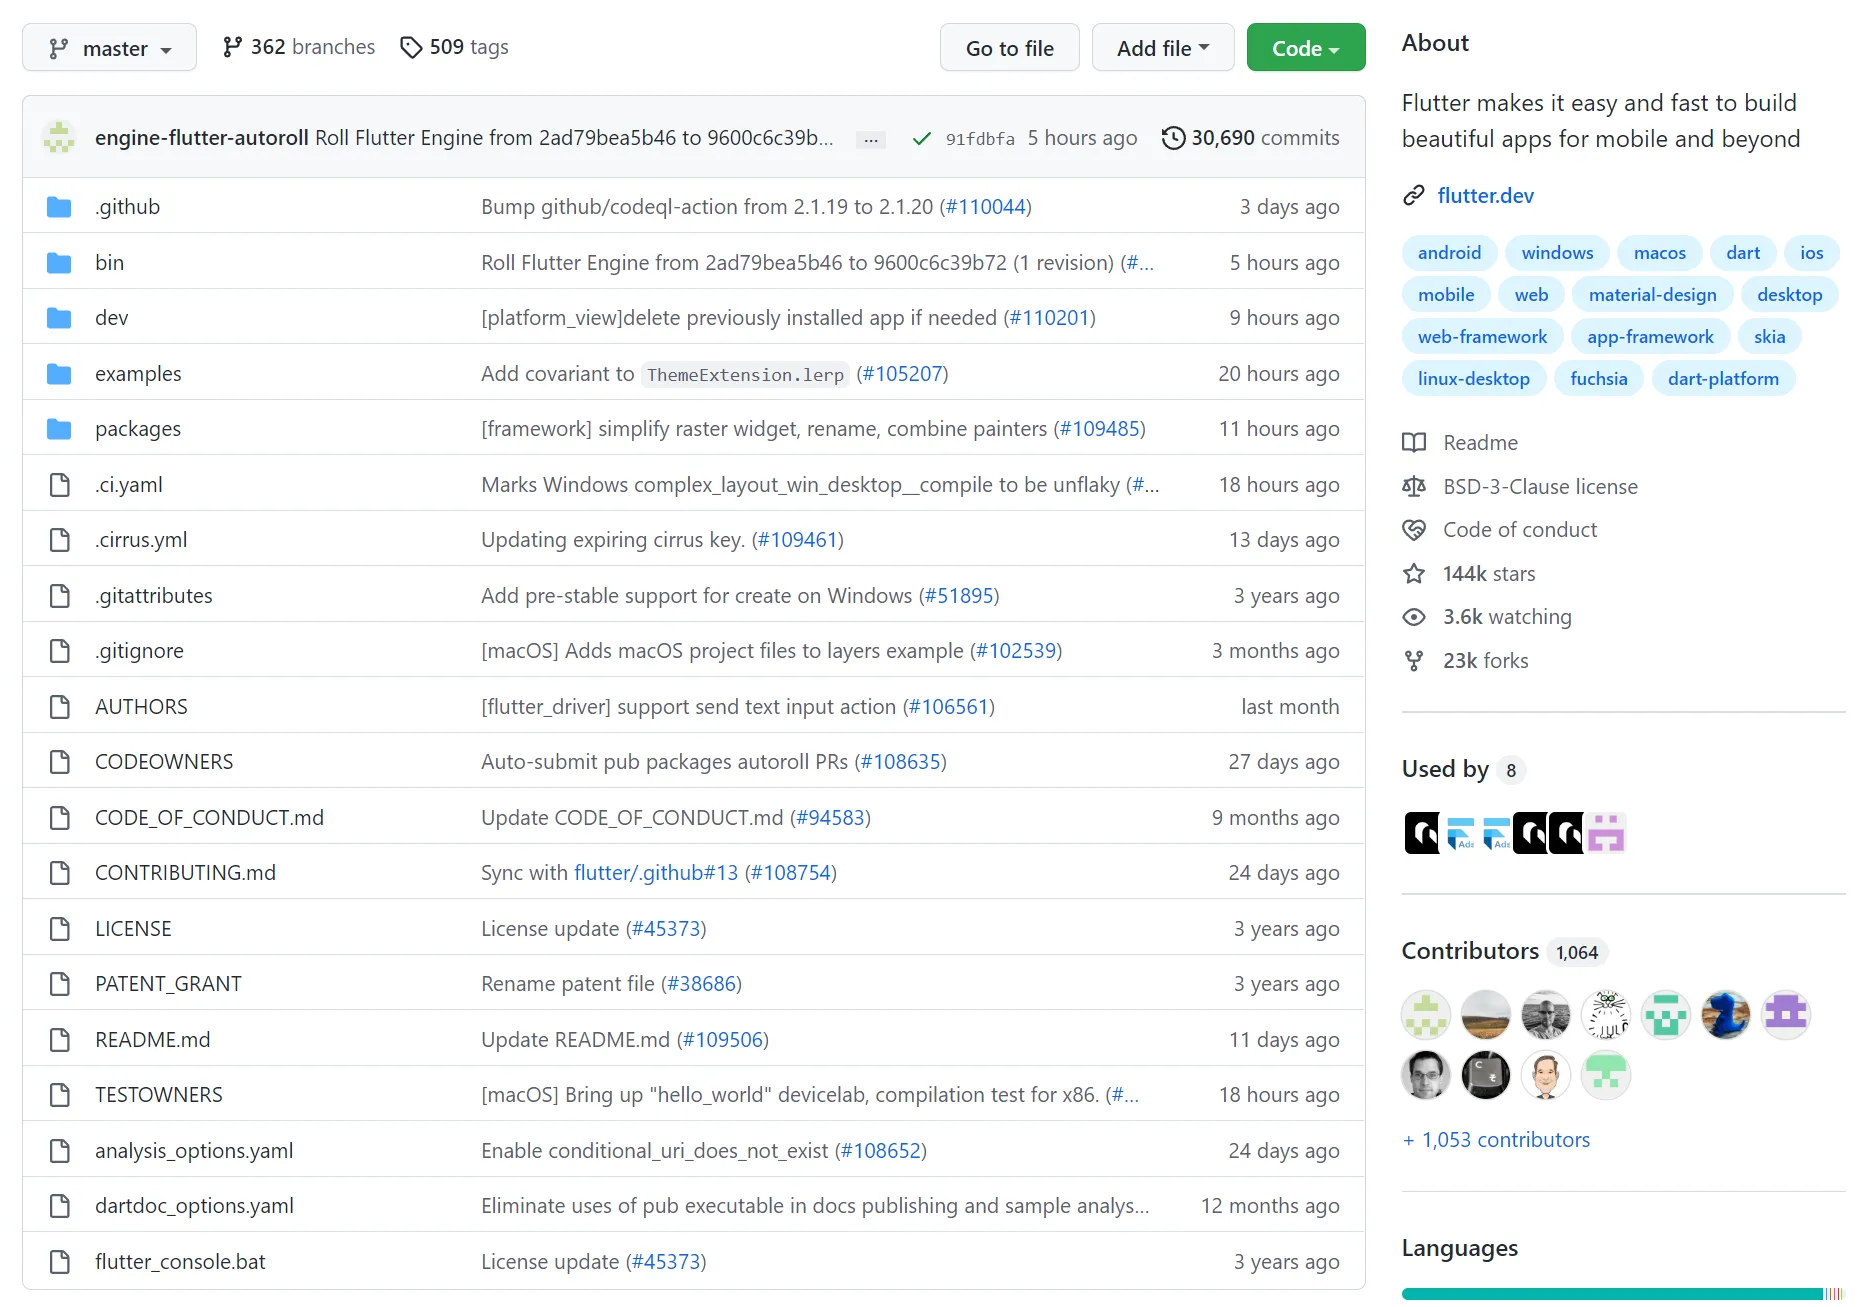This screenshot has height=1307, width=1859.
Task: Open commit hash 91fdbfa
Action: [x=980, y=139]
